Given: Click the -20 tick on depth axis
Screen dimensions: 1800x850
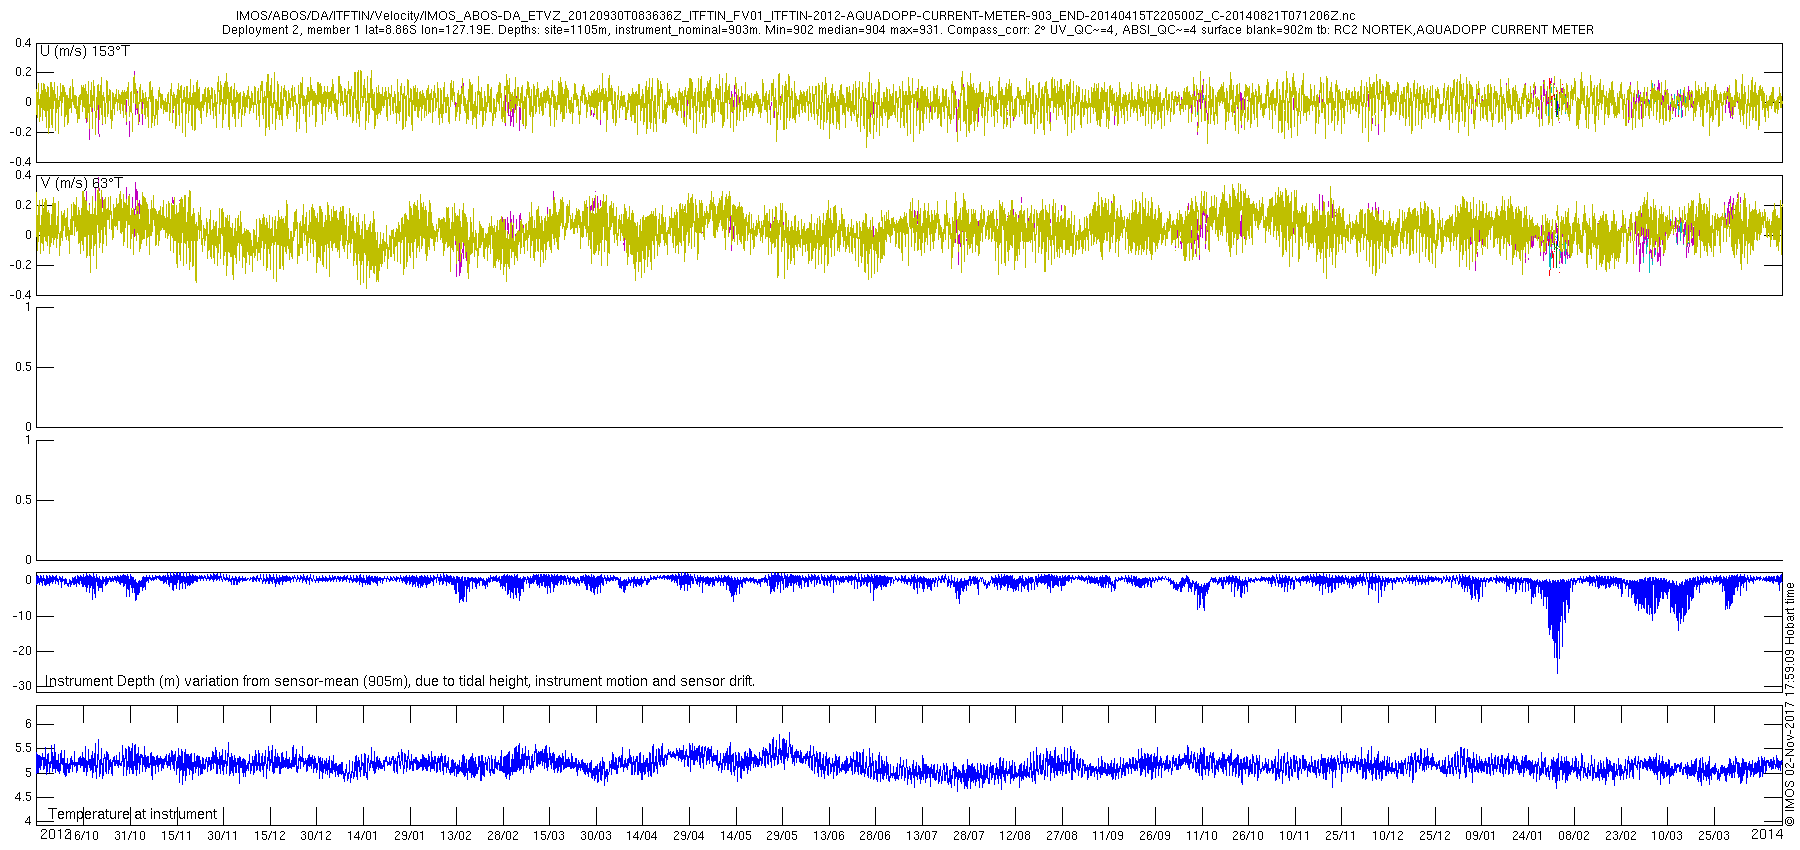Looking at the screenshot, I should 22,651.
